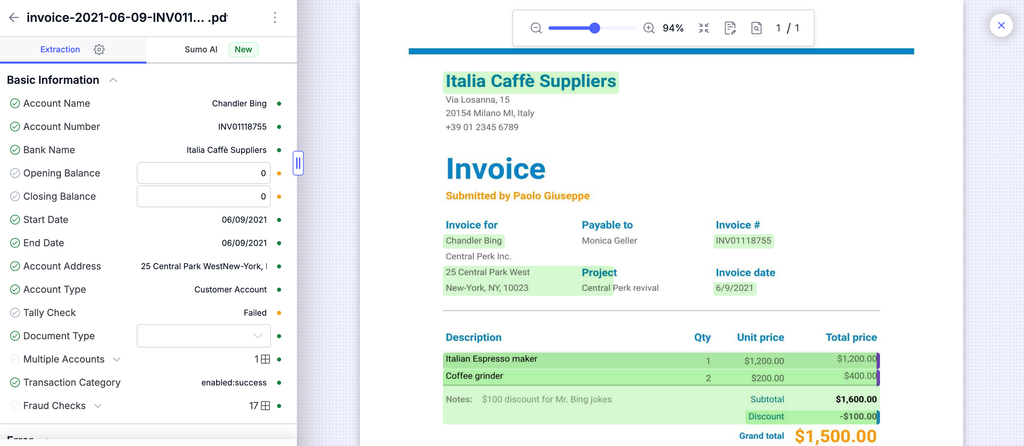The height and width of the screenshot is (446, 1024).
Task: Toggle the Transaction Category verification check
Action: point(15,383)
